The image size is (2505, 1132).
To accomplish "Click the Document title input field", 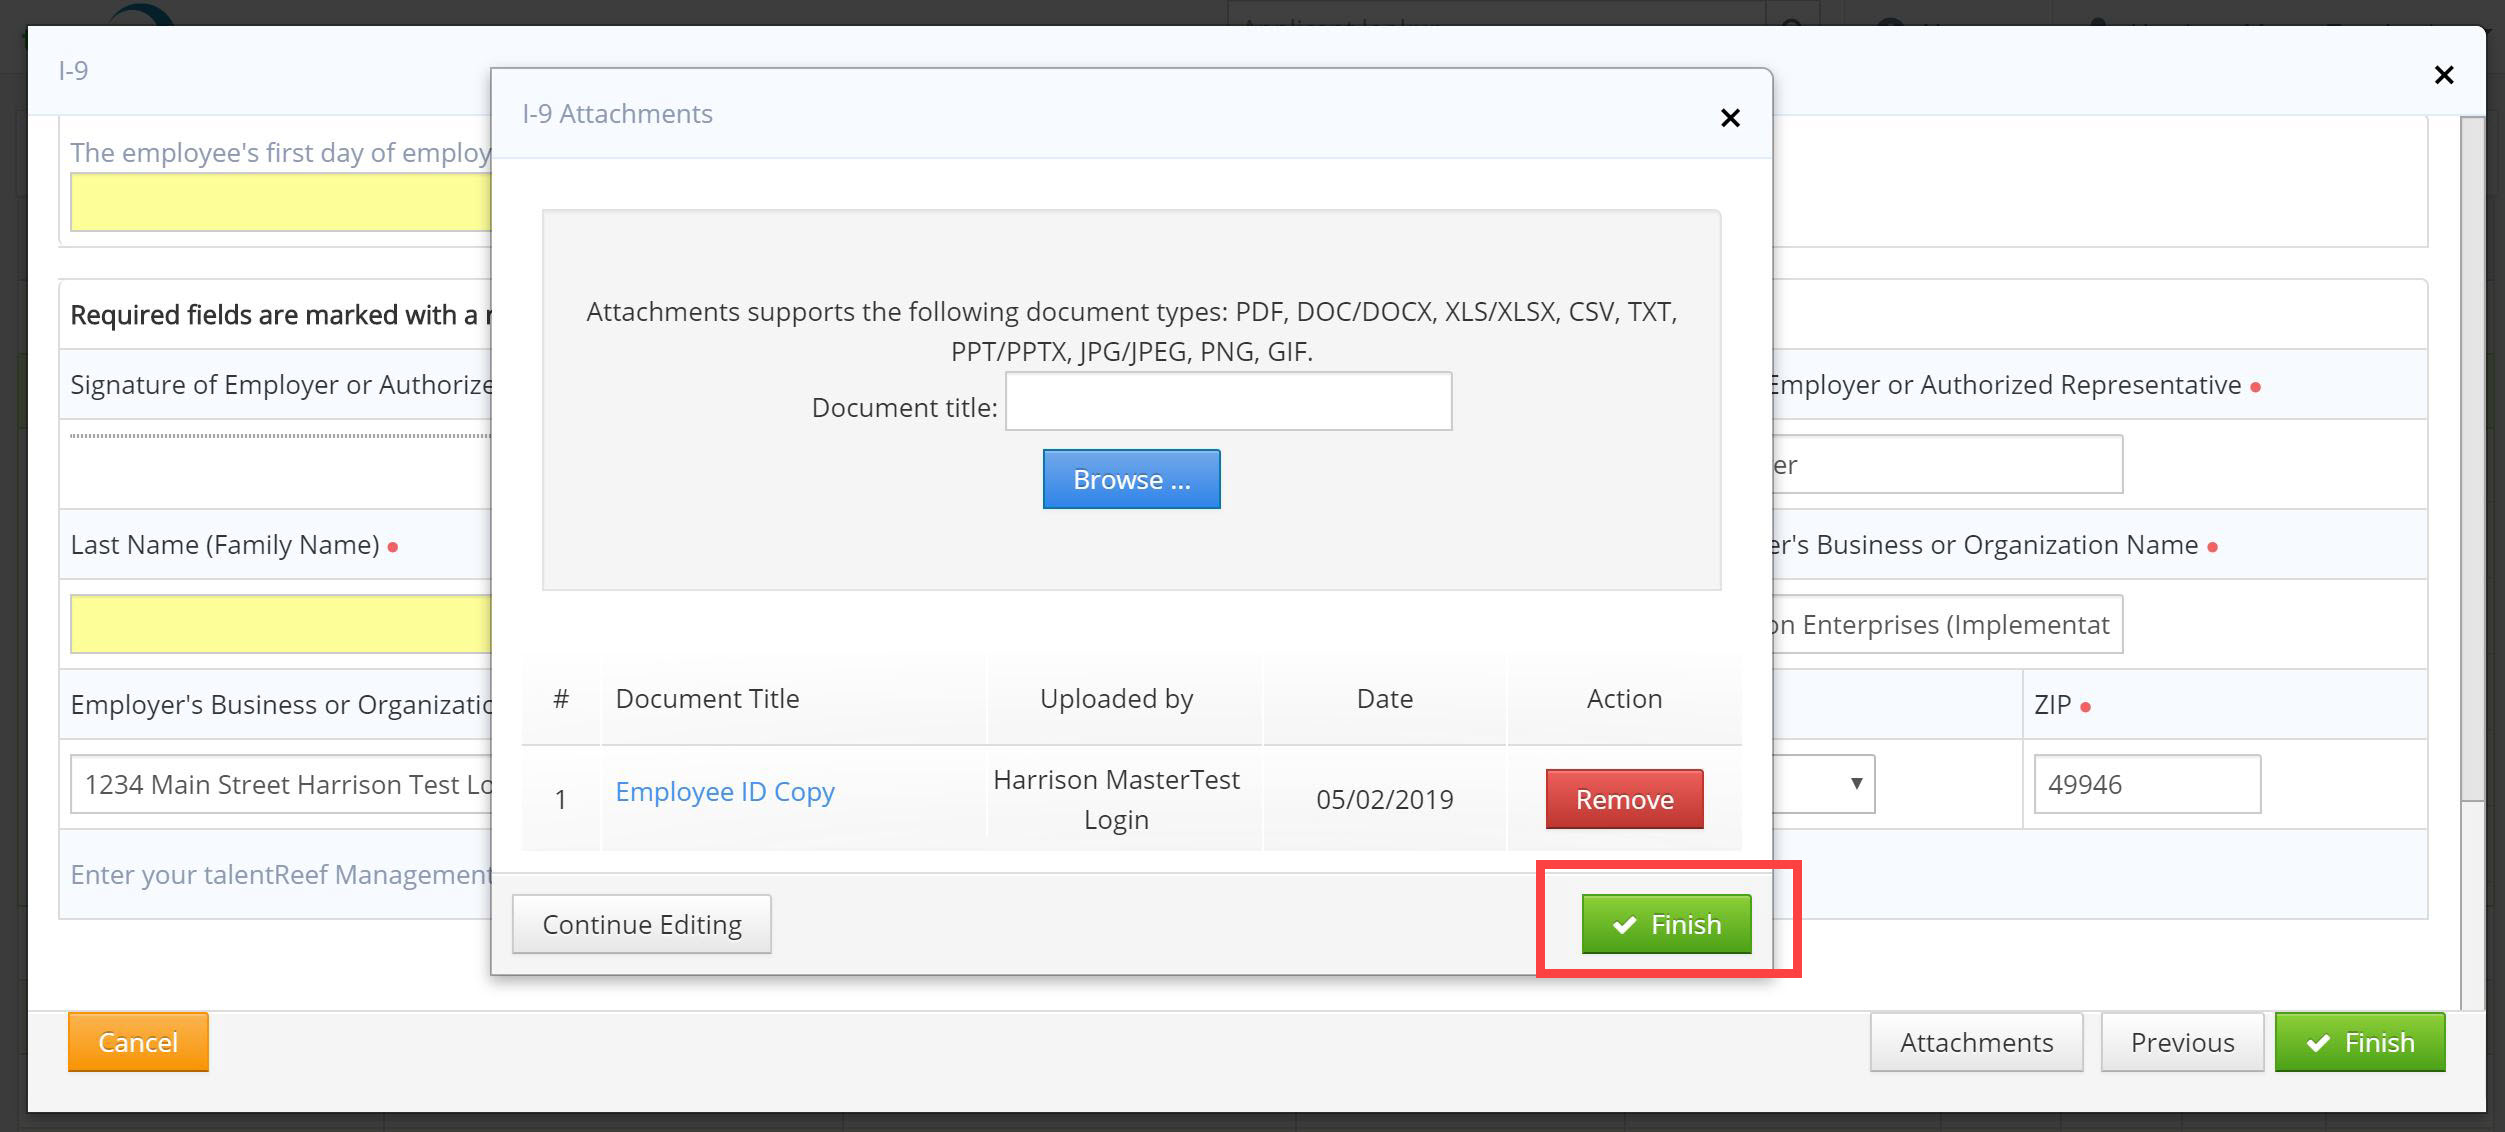I will (1228, 402).
